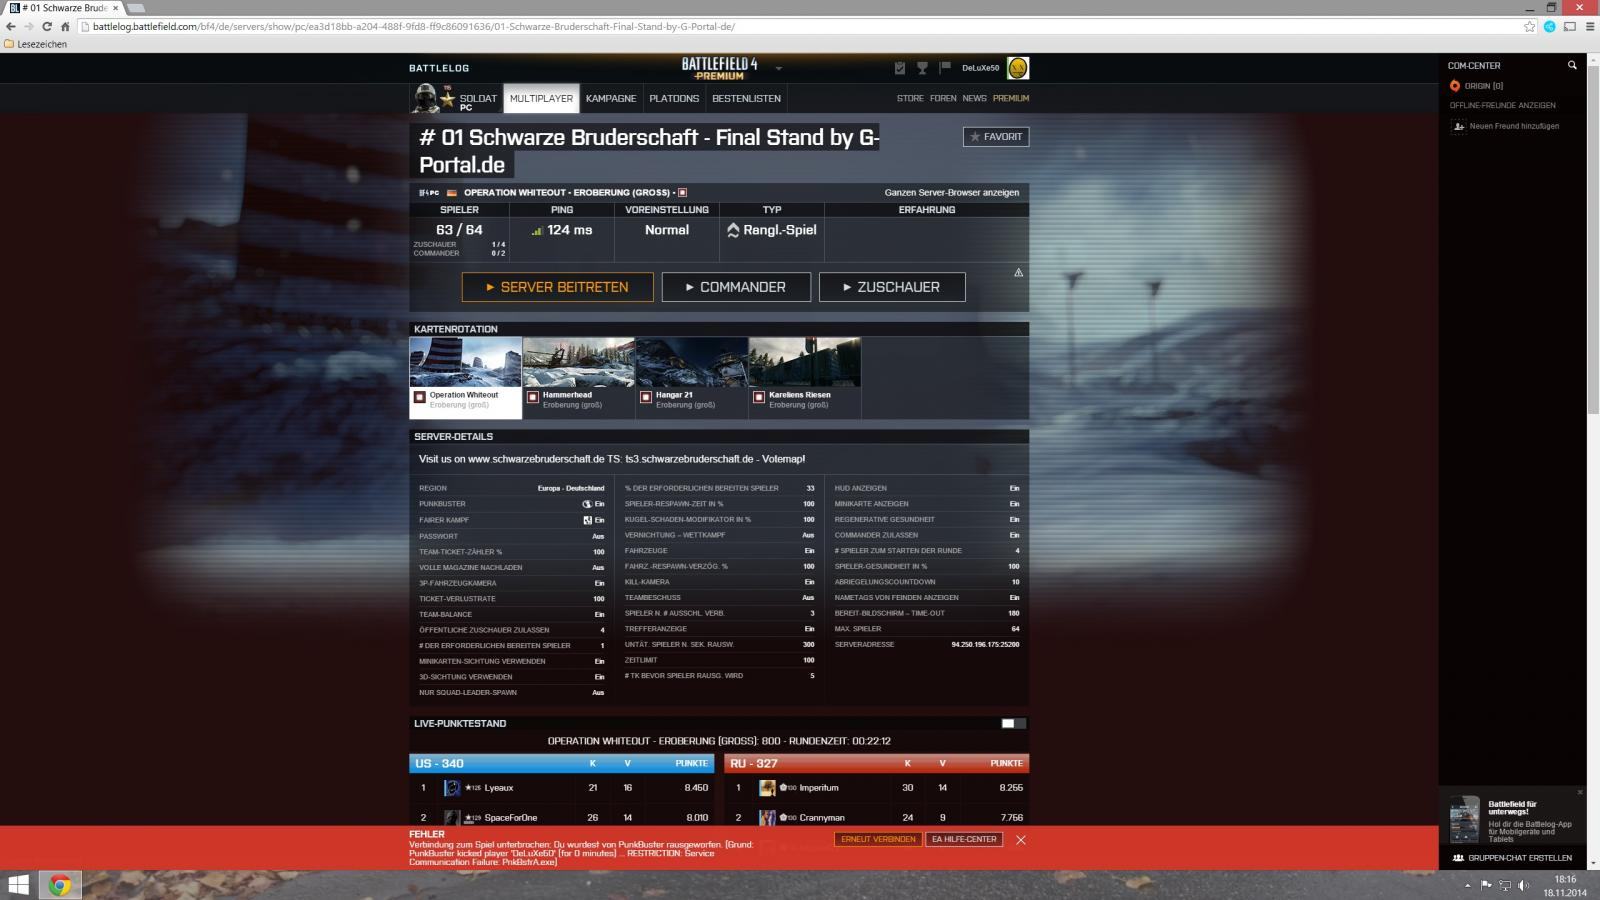Viewport: 1600px width, 900px height.
Task: Click the browser address bar URL
Action: [x=413, y=26]
